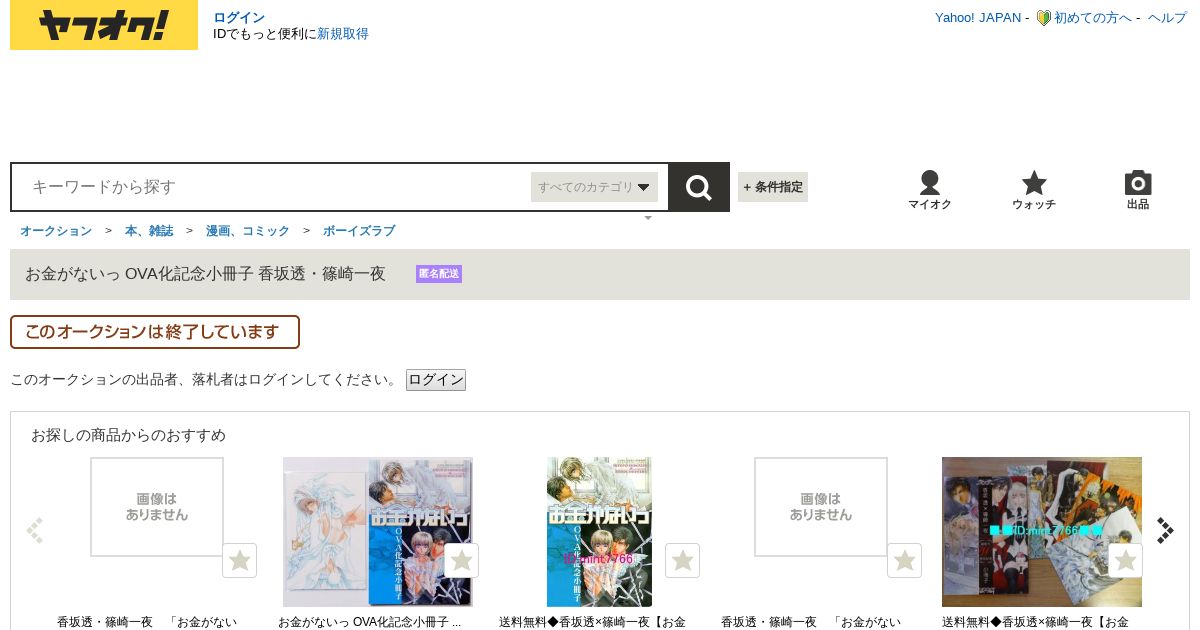1200x630 pixels.
Task: Open the third item cover thumbnail
Action: click(599, 532)
